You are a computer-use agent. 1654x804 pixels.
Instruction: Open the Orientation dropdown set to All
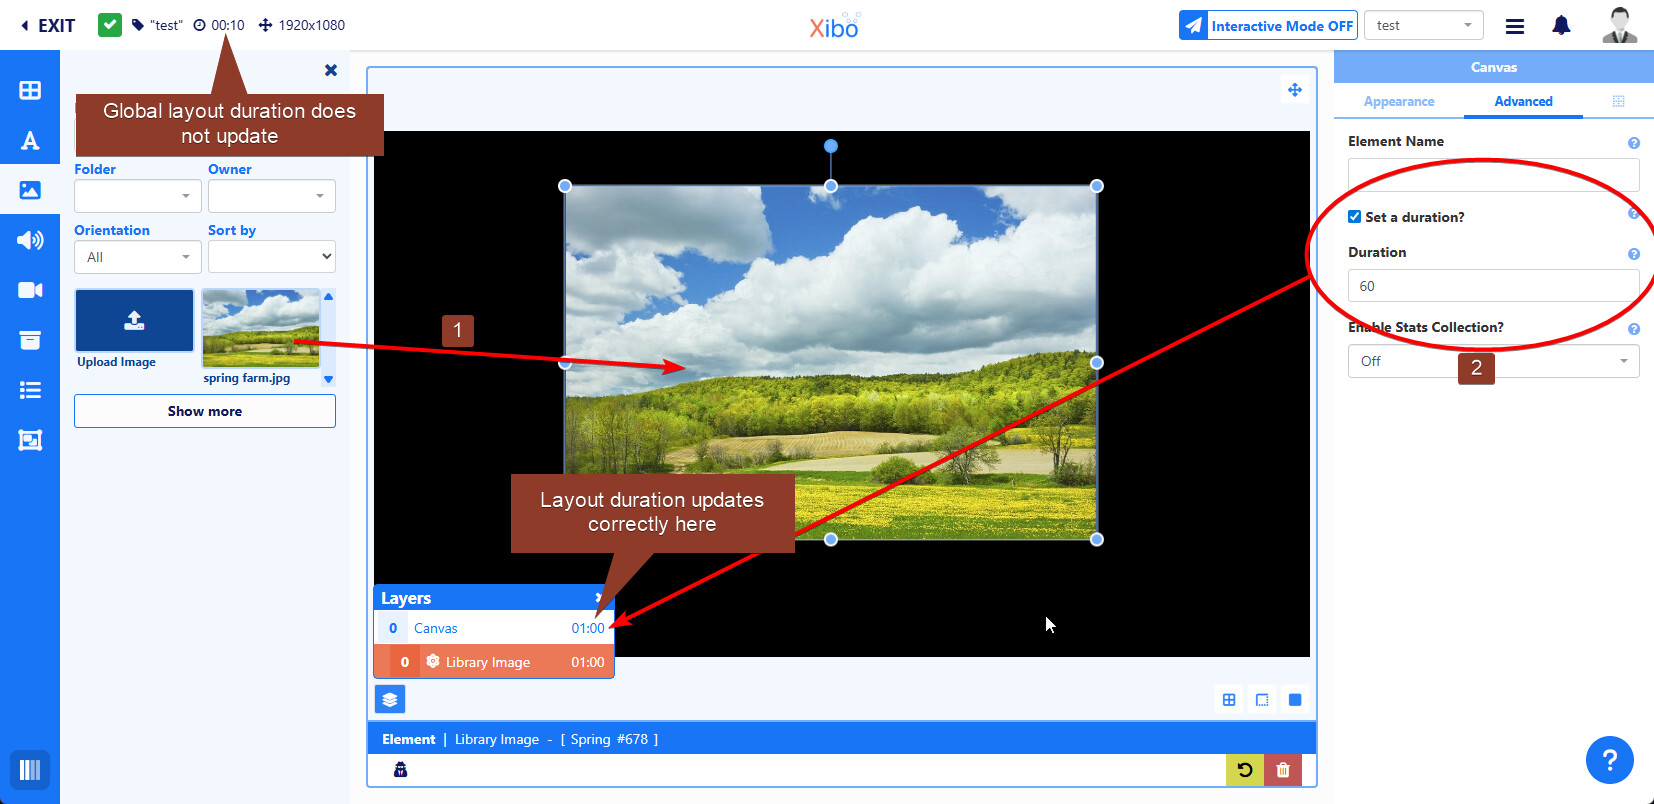tap(138, 257)
